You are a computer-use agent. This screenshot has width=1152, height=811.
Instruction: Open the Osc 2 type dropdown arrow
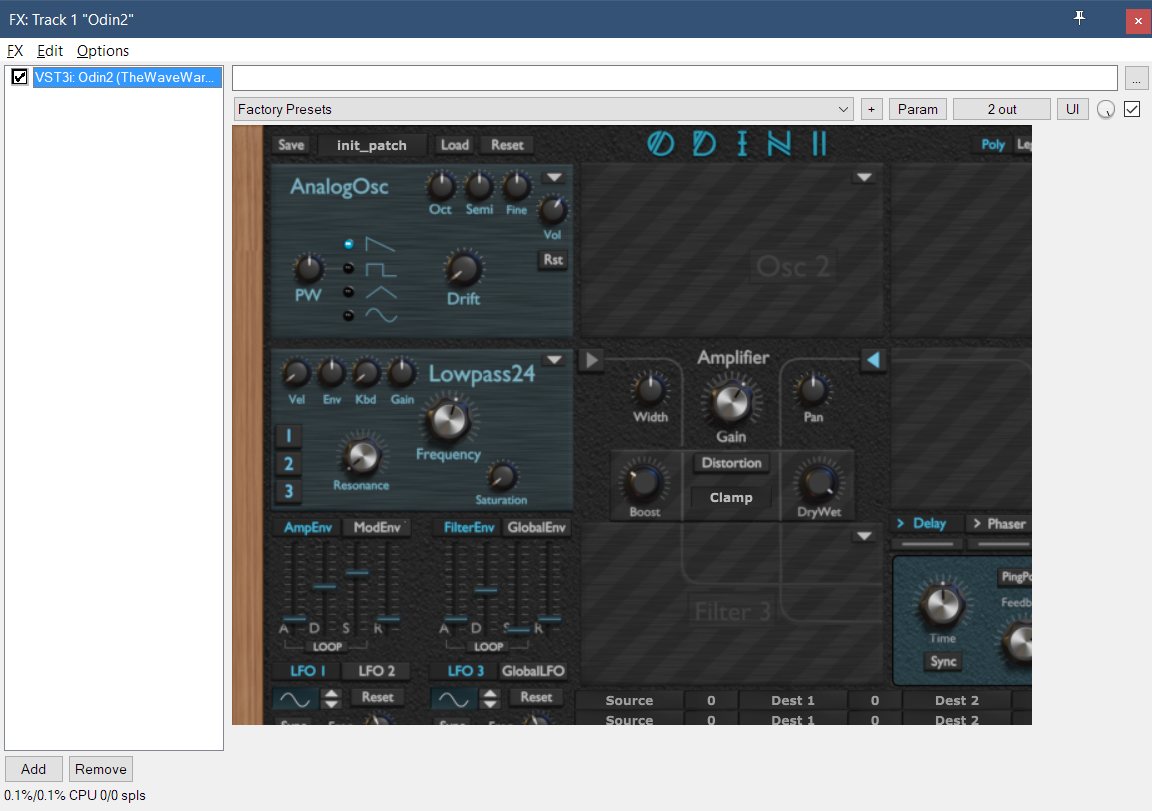tap(864, 177)
